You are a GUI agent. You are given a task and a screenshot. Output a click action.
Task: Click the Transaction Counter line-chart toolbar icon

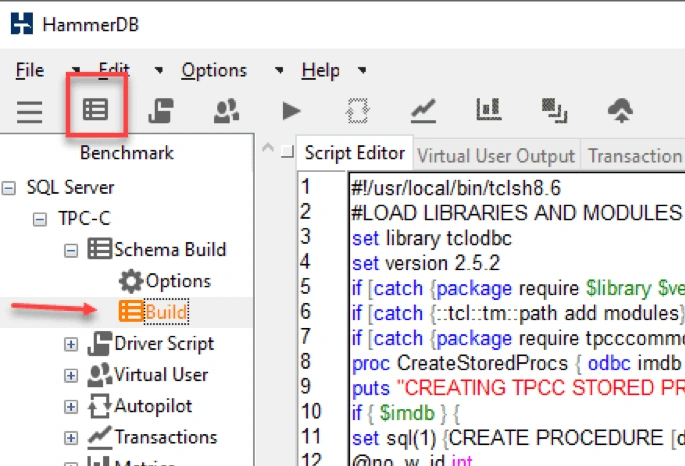423,111
